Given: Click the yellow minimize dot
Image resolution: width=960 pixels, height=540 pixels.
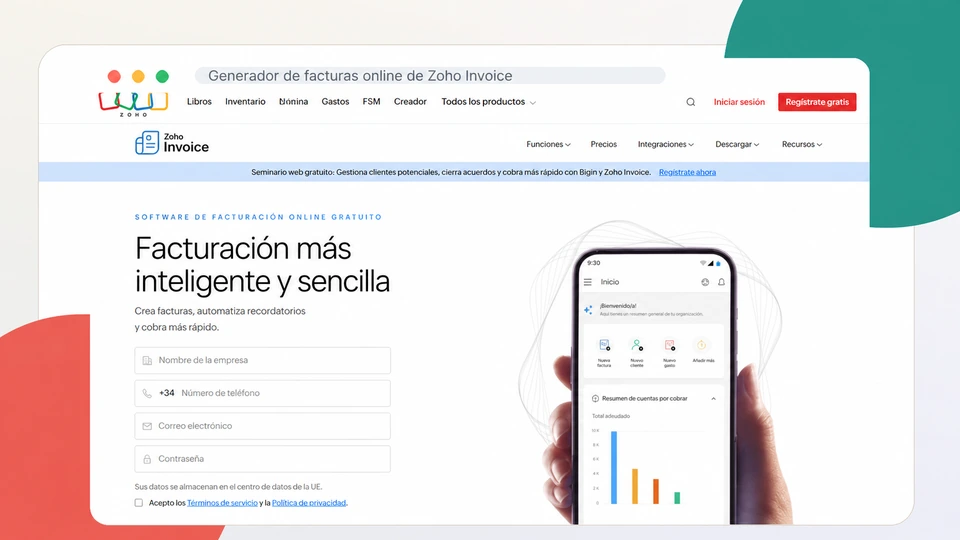Looking at the screenshot, I should 138,76.
